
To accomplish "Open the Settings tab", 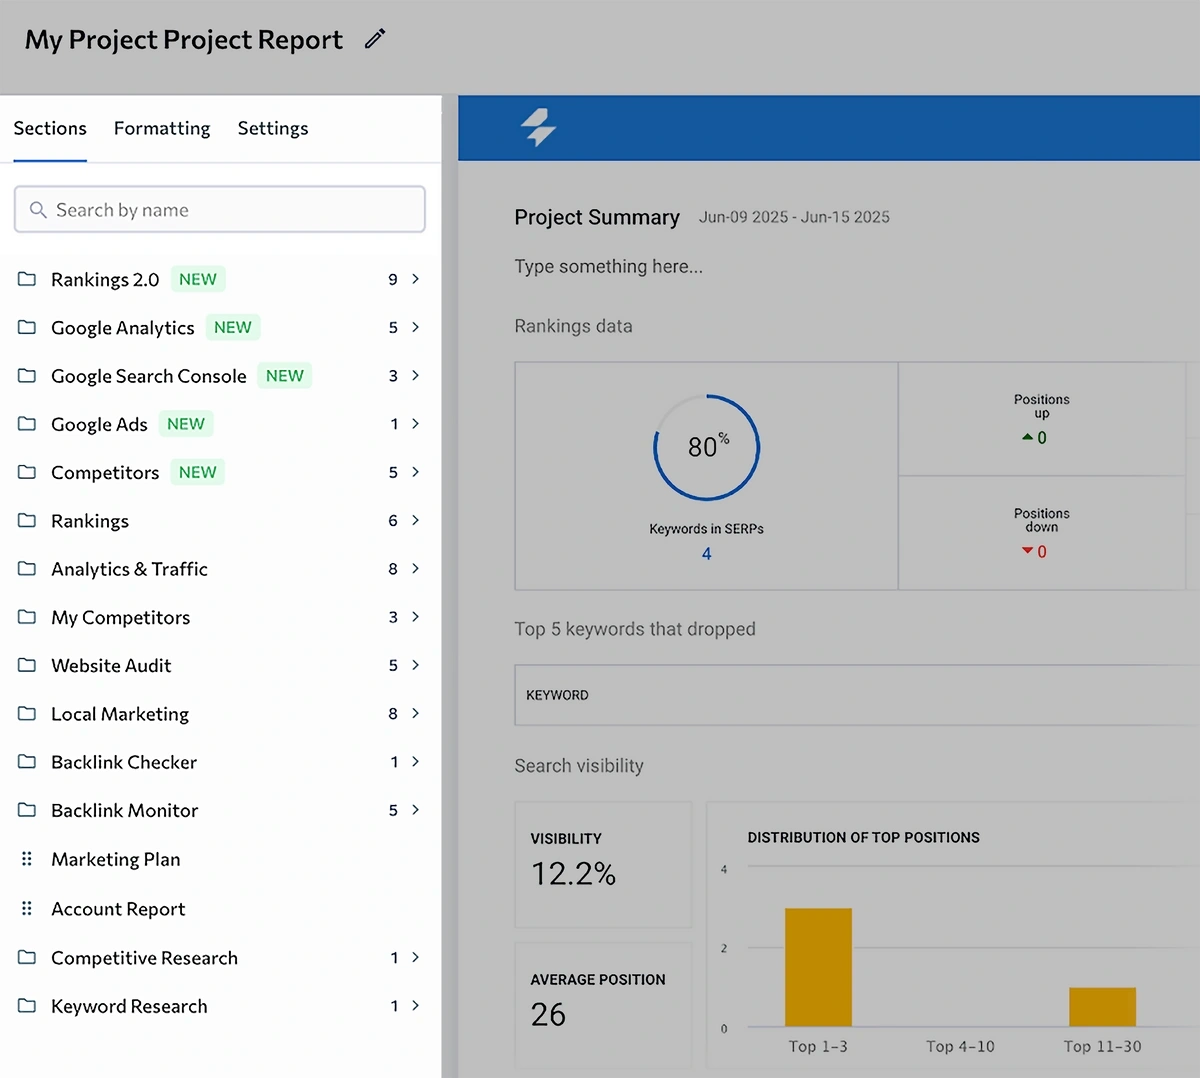I will pos(272,128).
